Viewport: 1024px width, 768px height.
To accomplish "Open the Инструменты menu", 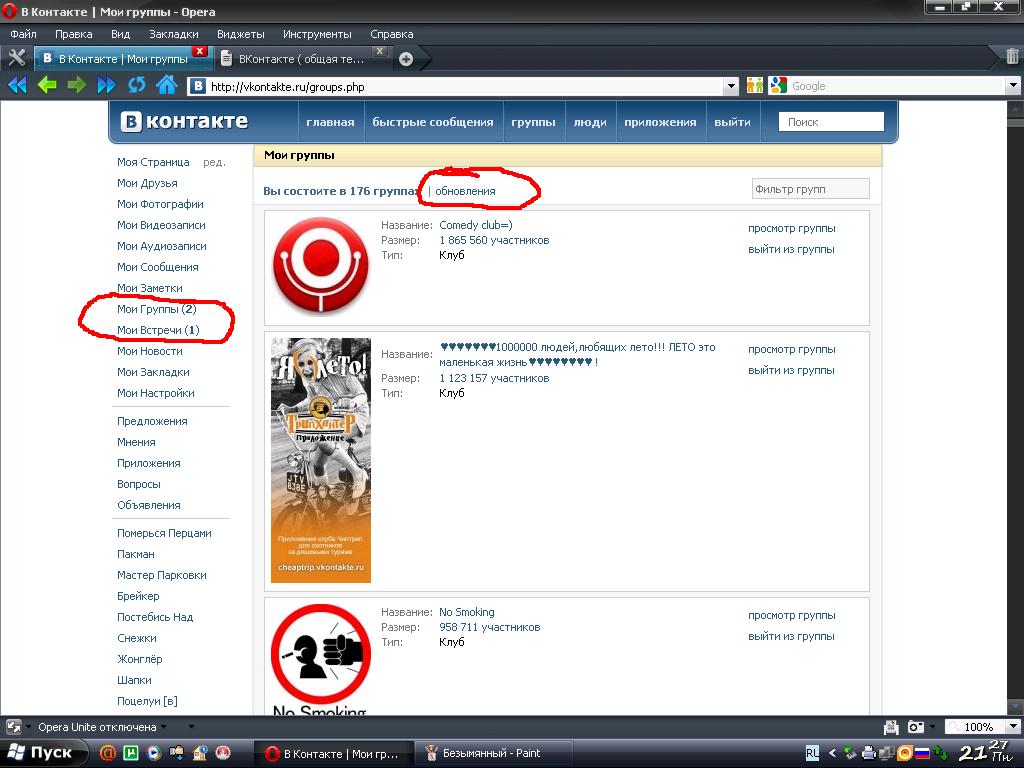I will click(x=317, y=34).
